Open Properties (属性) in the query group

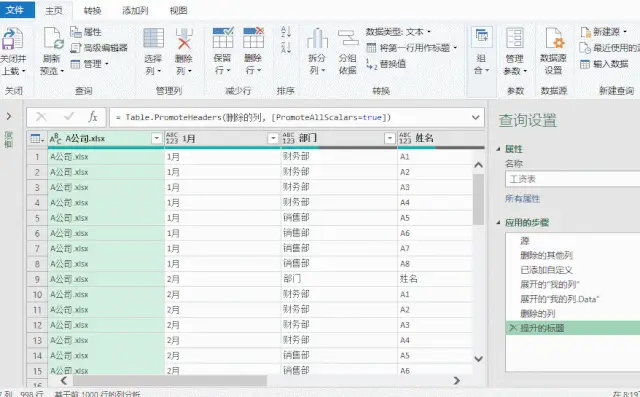(86, 32)
